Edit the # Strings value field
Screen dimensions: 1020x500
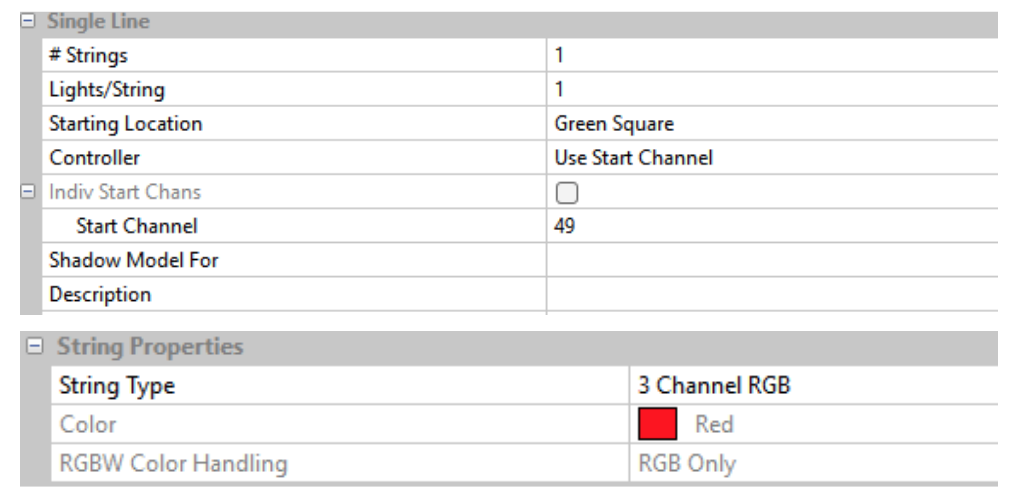[770, 56]
